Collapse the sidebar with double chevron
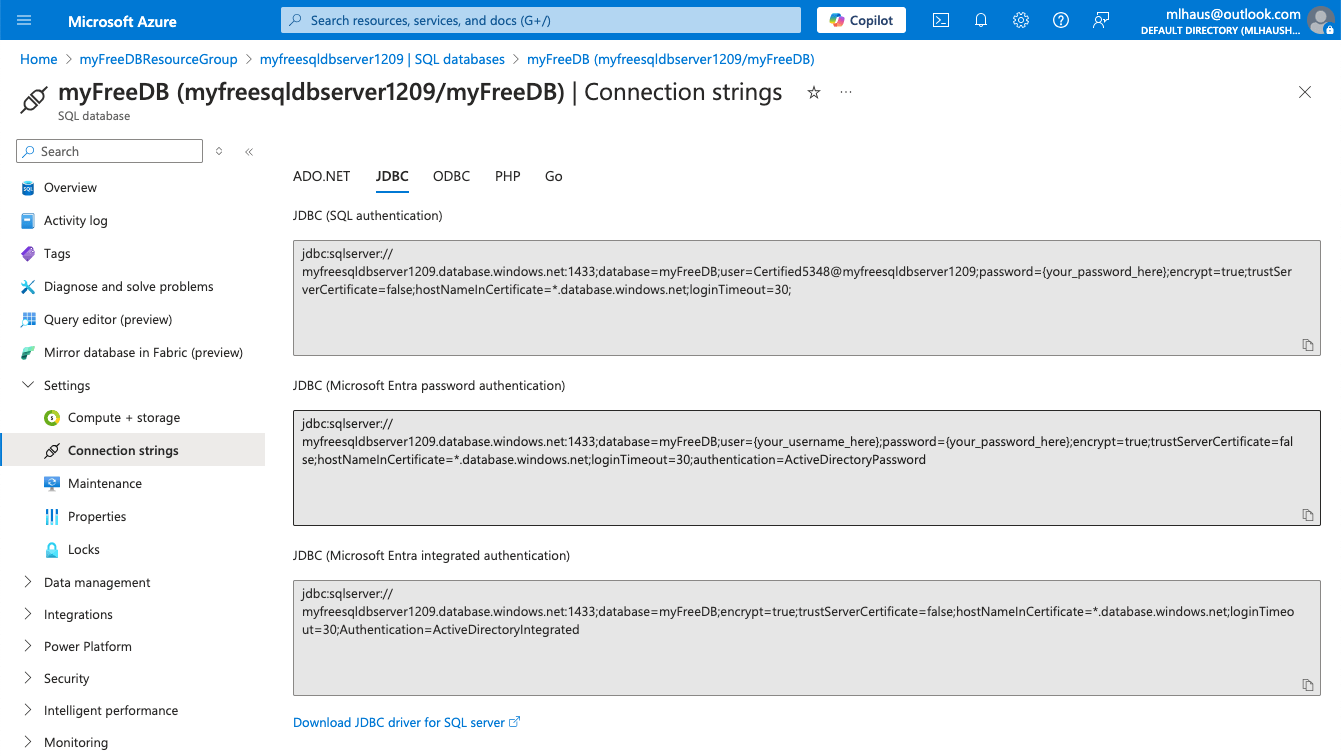 (x=249, y=152)
